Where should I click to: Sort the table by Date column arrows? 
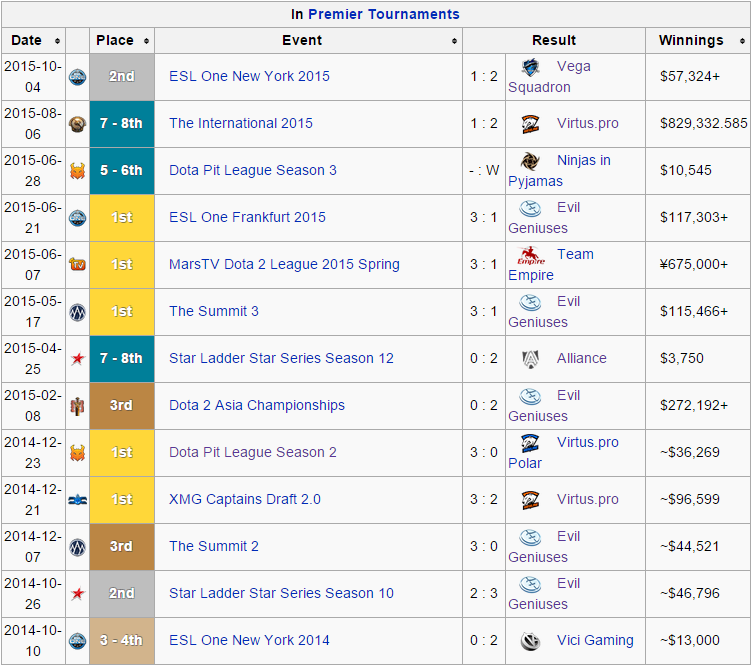(x=57, y=41)
